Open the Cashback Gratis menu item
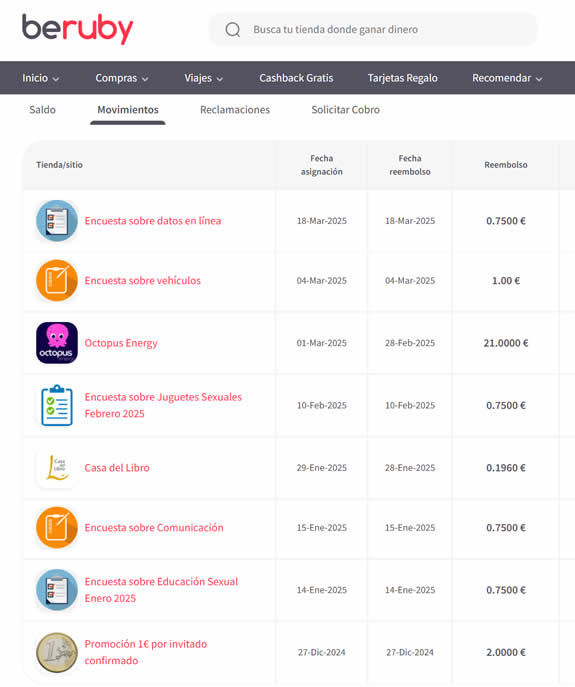The width and height of the screenshot is (575, 687). click(x=296, y=78)
